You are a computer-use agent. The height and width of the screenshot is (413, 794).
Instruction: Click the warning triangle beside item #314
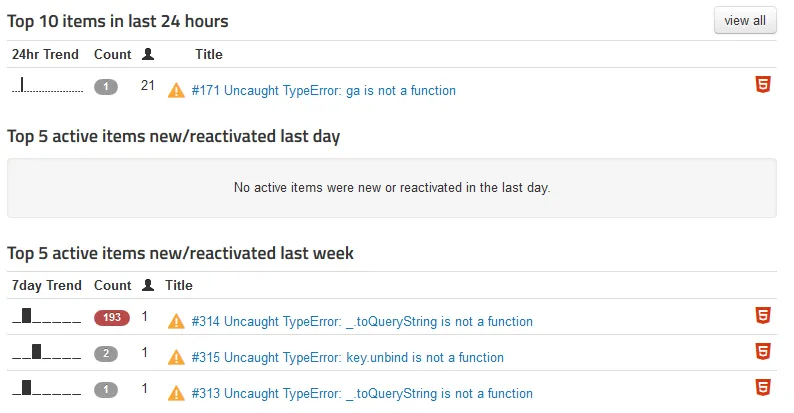pos(176,321)
